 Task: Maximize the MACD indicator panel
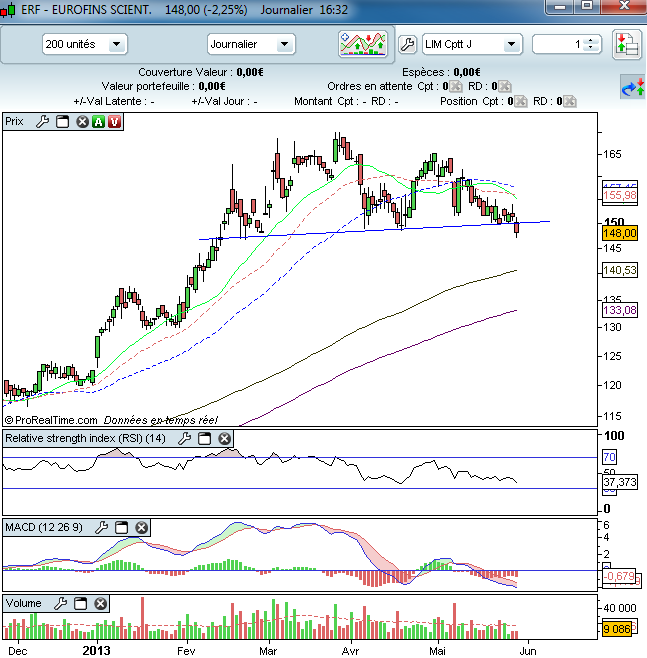122,527
